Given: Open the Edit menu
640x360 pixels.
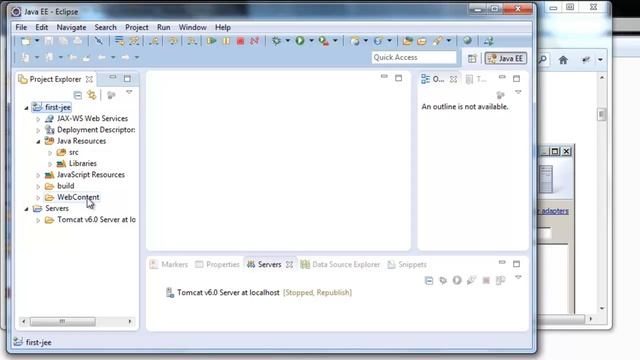Looking at the screenshot, I should tap(42, 27).
